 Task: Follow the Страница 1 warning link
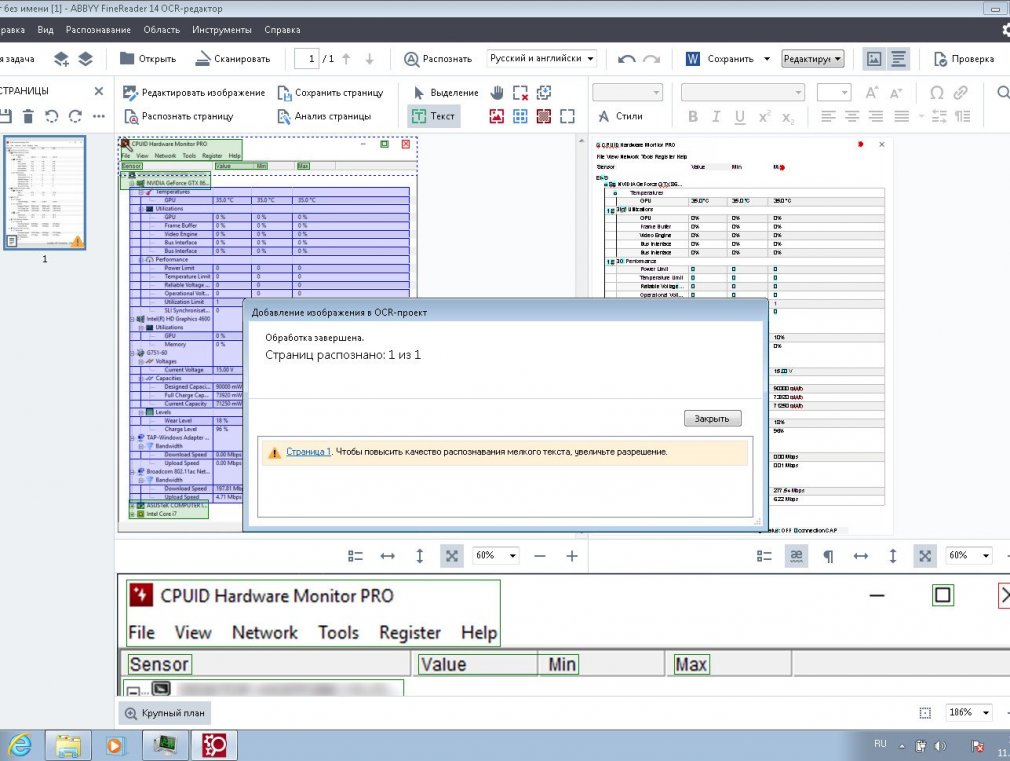[x=308, y=452]
